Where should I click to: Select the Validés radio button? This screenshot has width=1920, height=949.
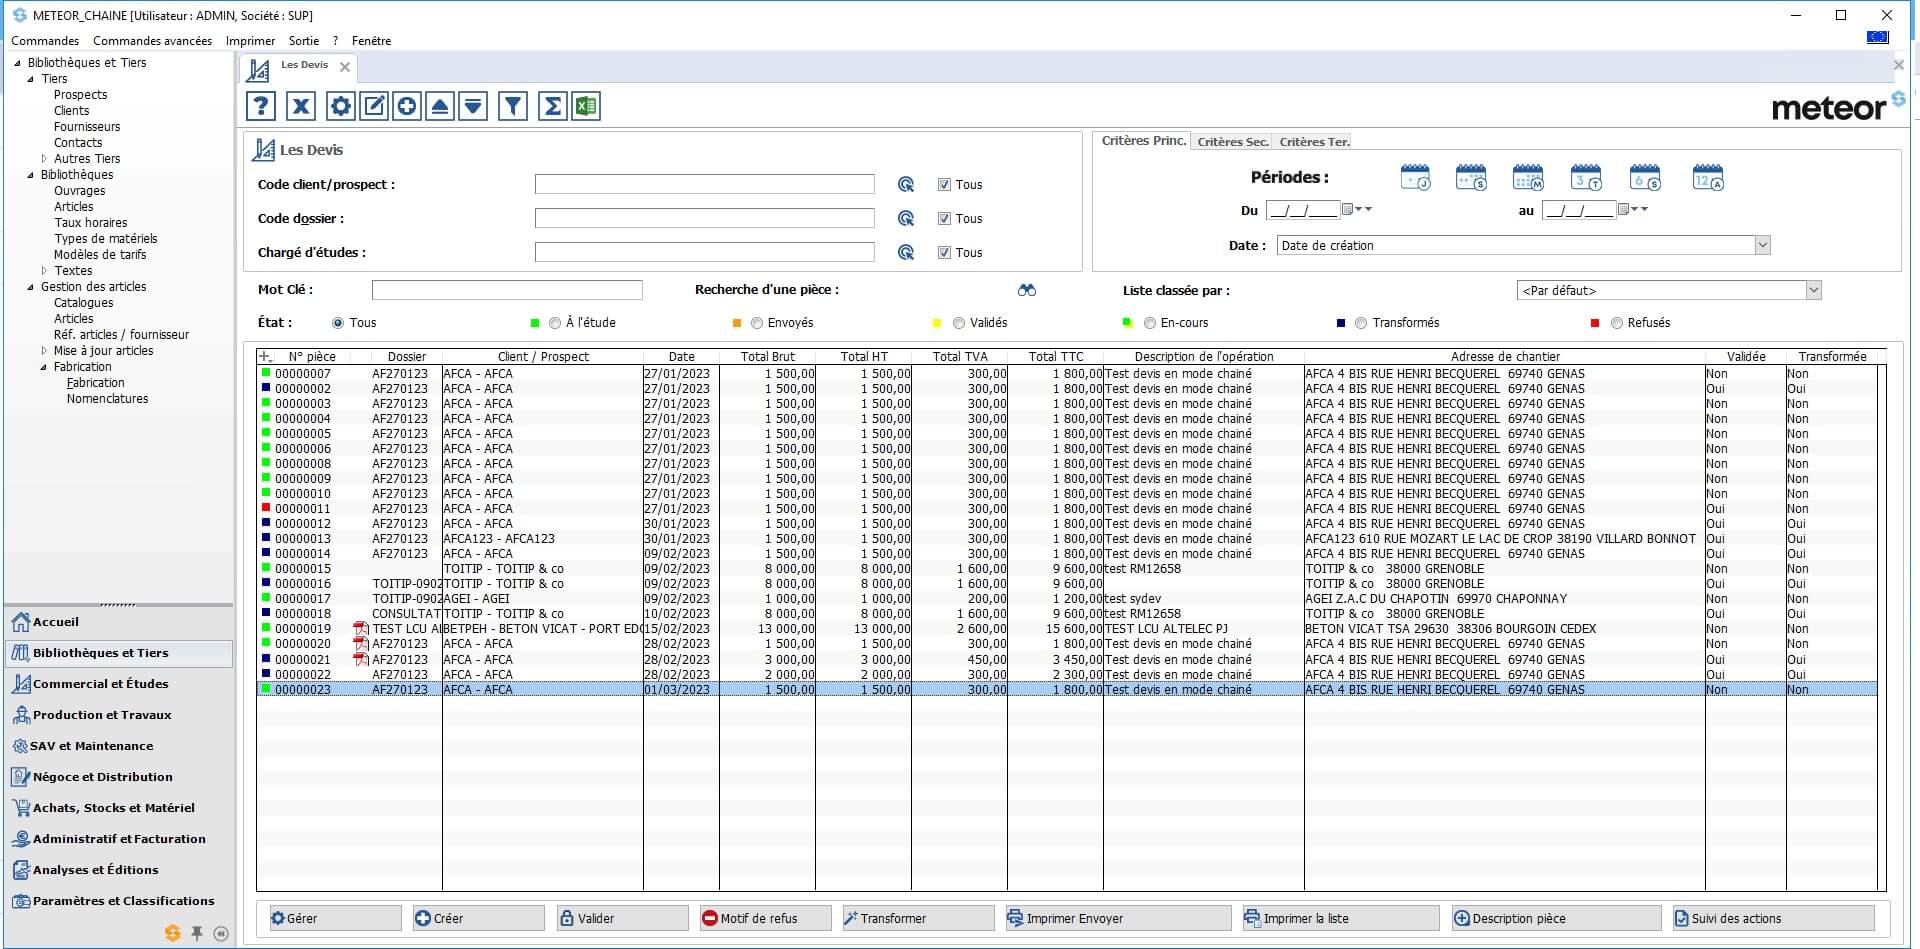tap(959, 323)
